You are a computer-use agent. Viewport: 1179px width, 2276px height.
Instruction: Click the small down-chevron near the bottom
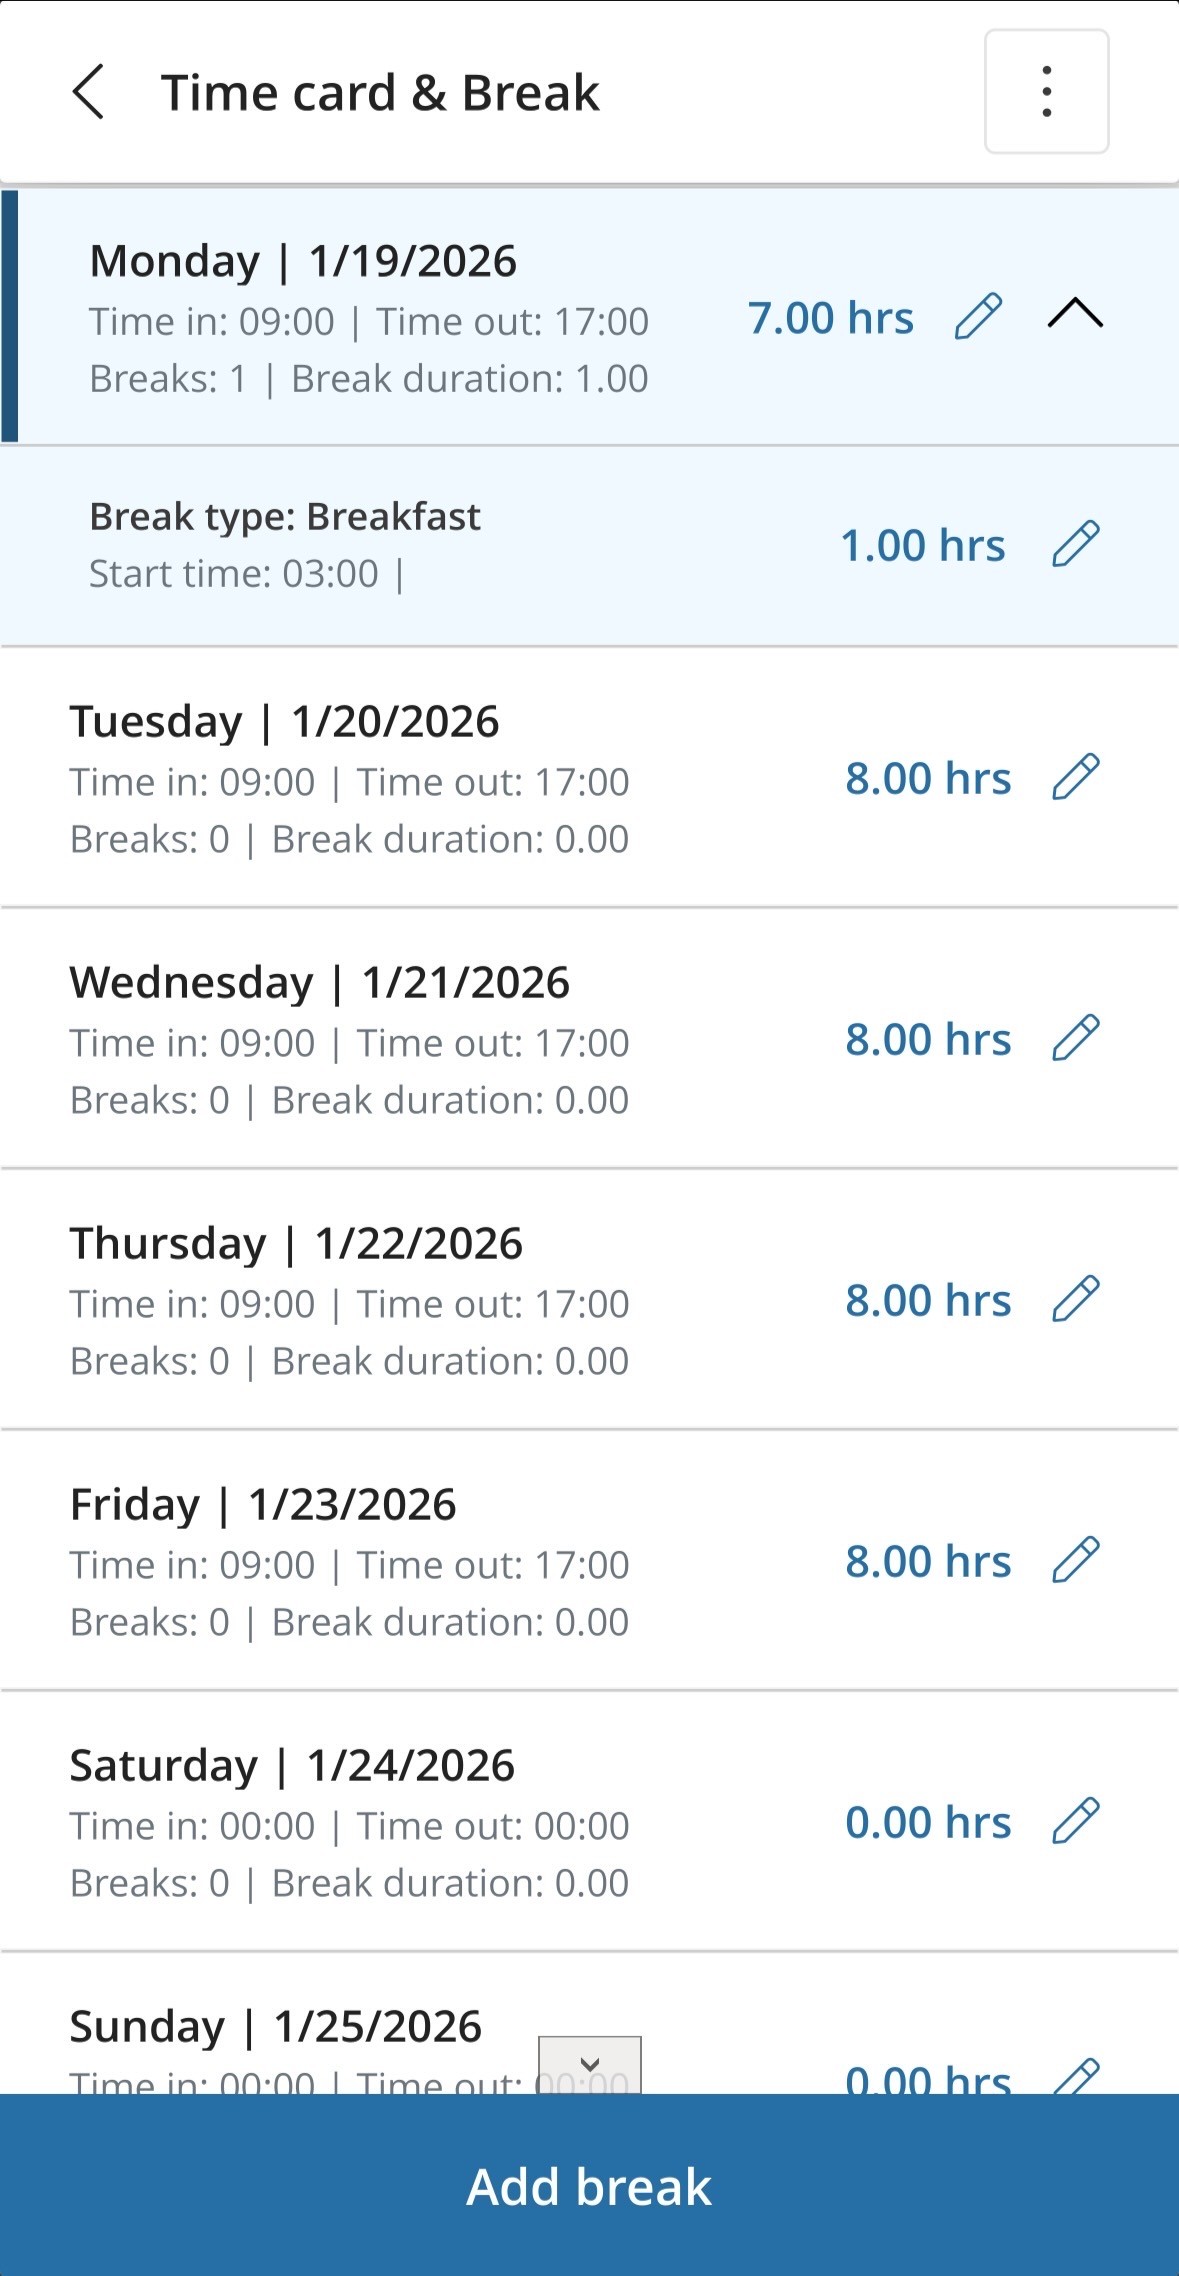click(590, 2064)
